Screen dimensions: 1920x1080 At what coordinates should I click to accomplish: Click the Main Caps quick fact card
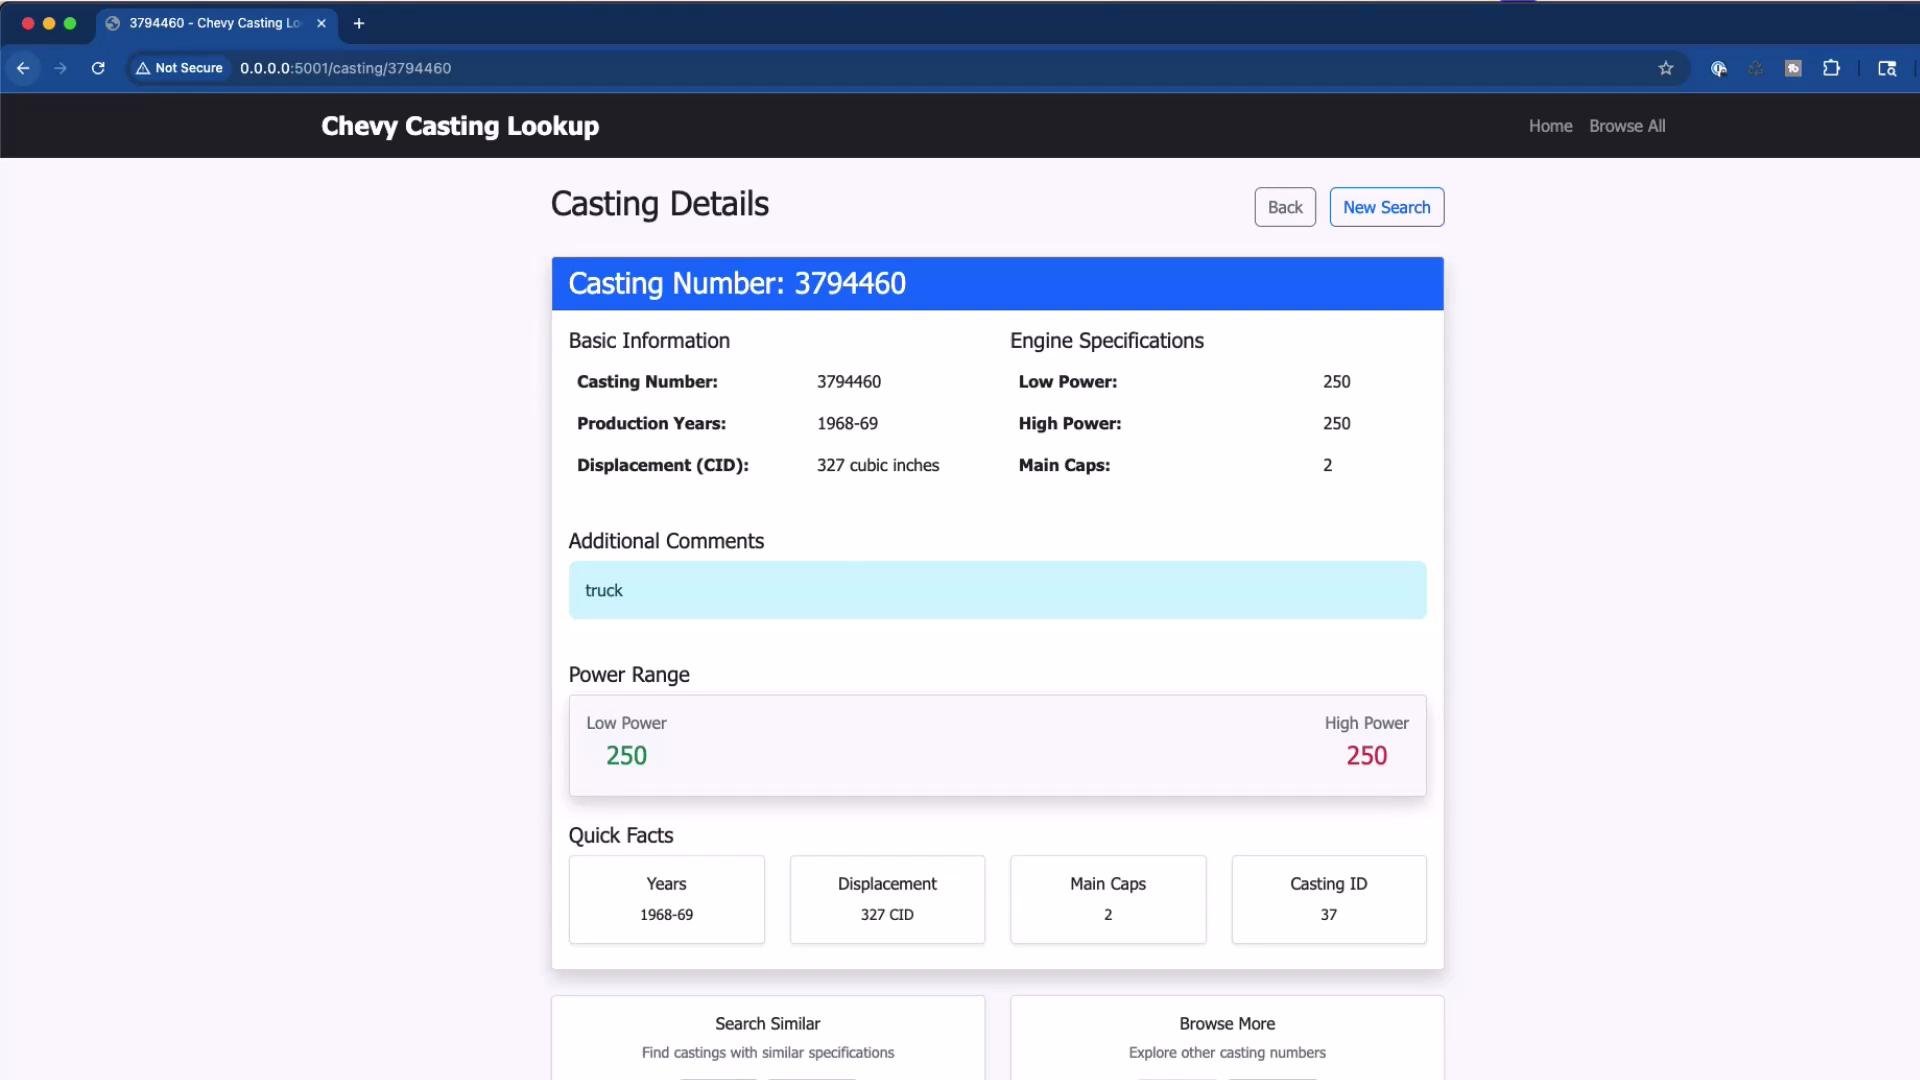[x=1108, y=899]
